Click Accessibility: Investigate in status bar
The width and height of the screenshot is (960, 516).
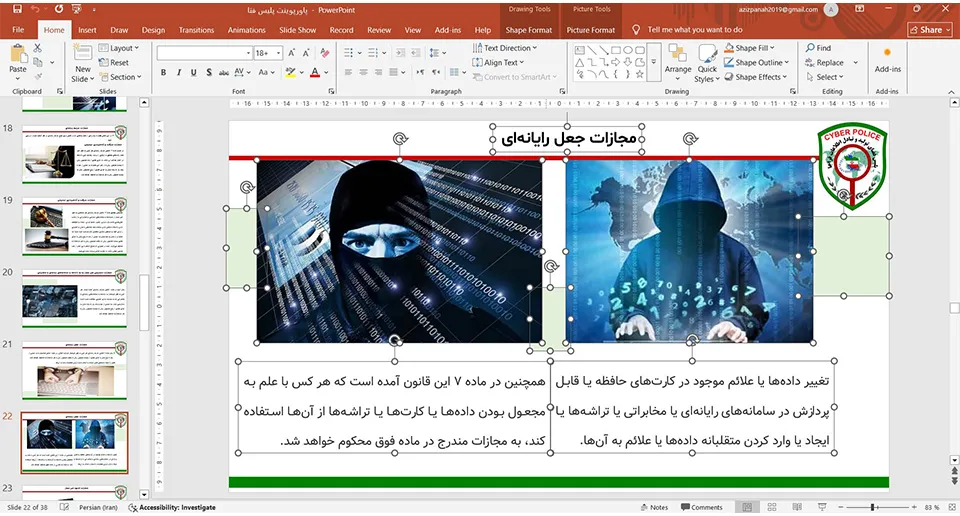pos(172,507)
